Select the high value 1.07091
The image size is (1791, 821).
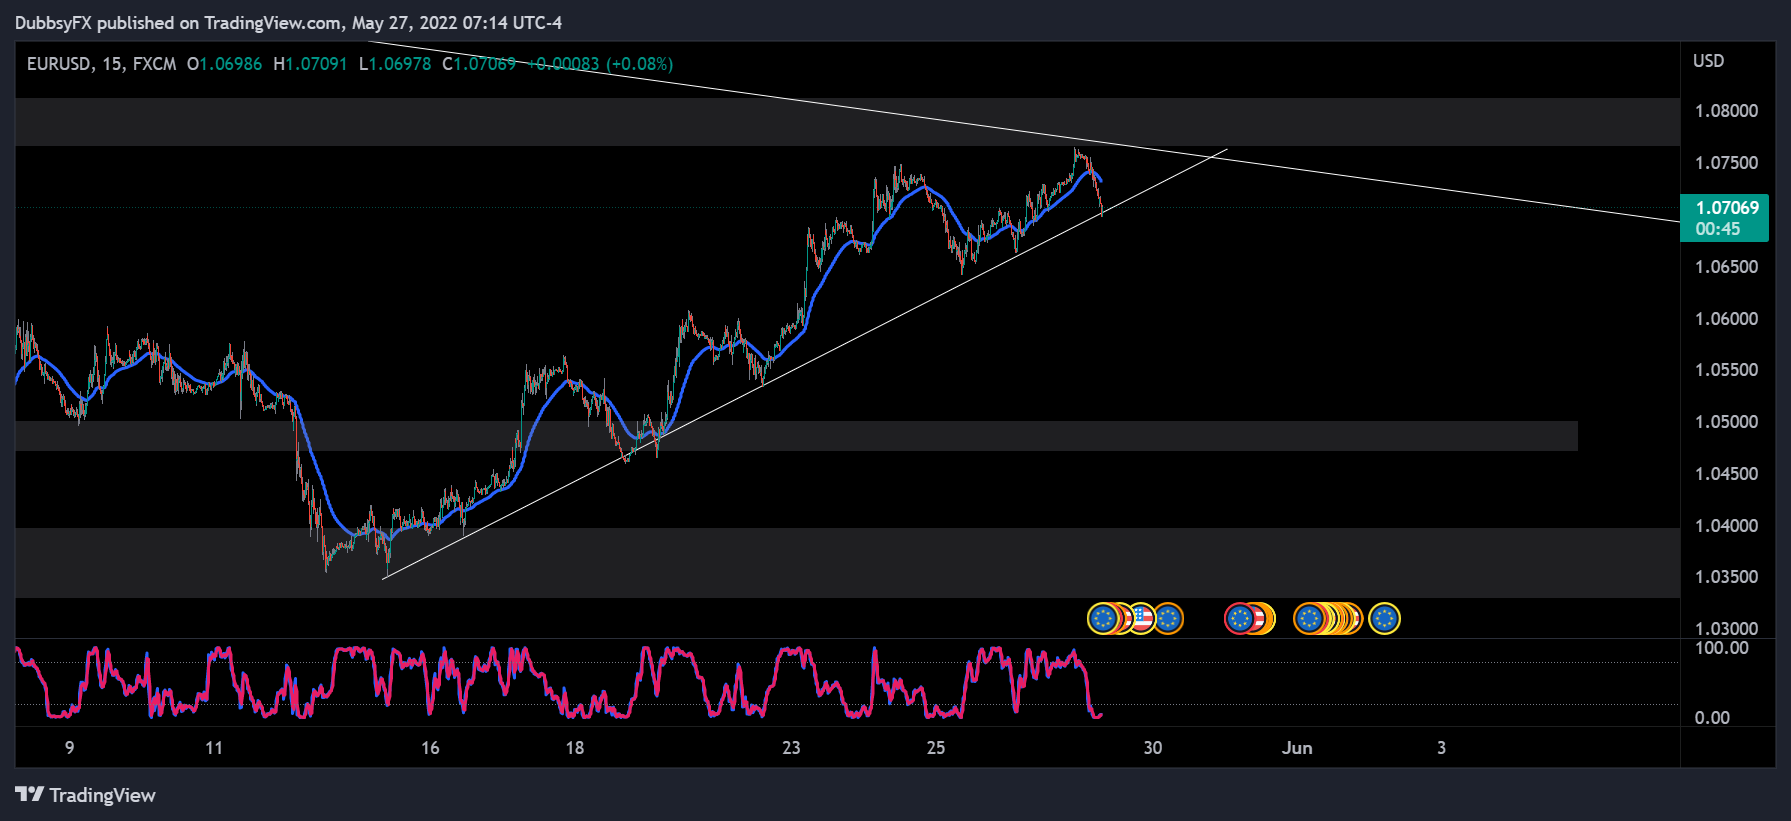pyautogui.click(x=317, y=64)
